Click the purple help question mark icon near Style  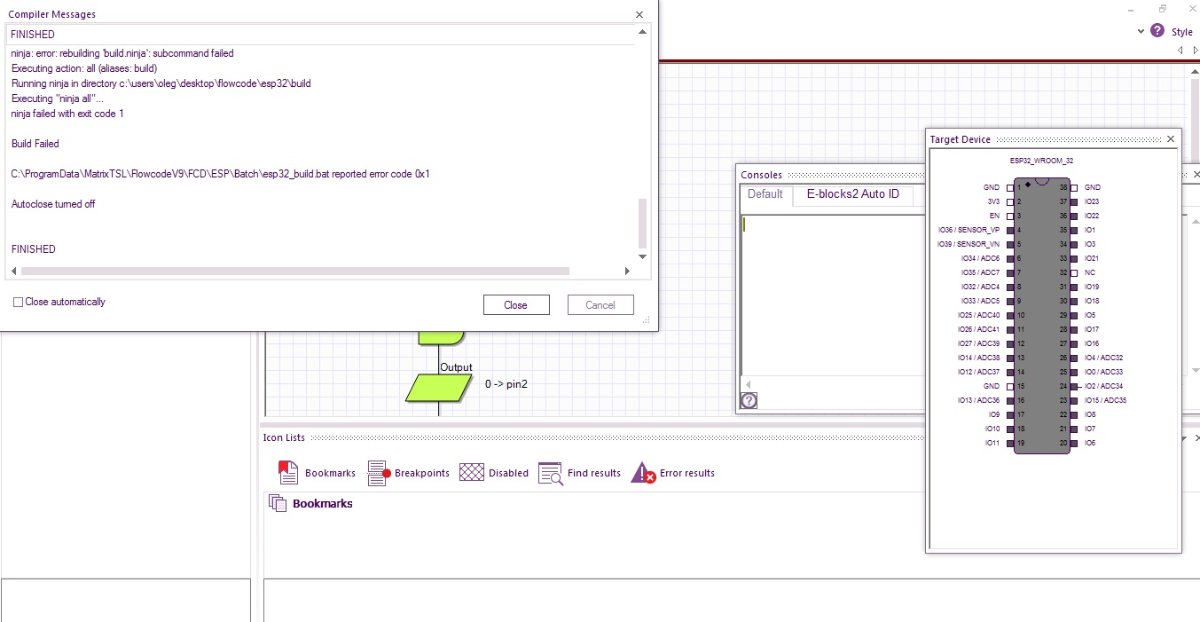(x=1157, y=31)
